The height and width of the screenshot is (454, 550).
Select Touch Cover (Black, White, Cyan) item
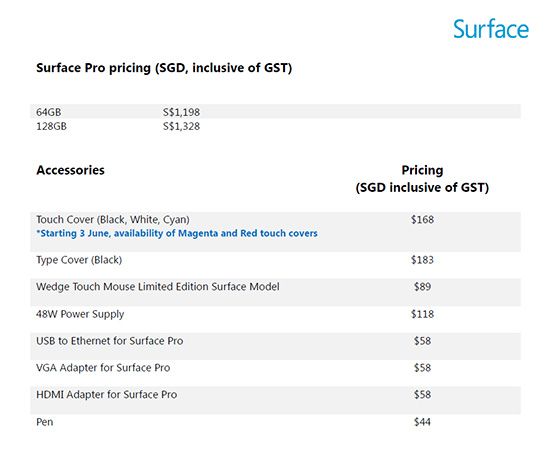pos(113,220)
